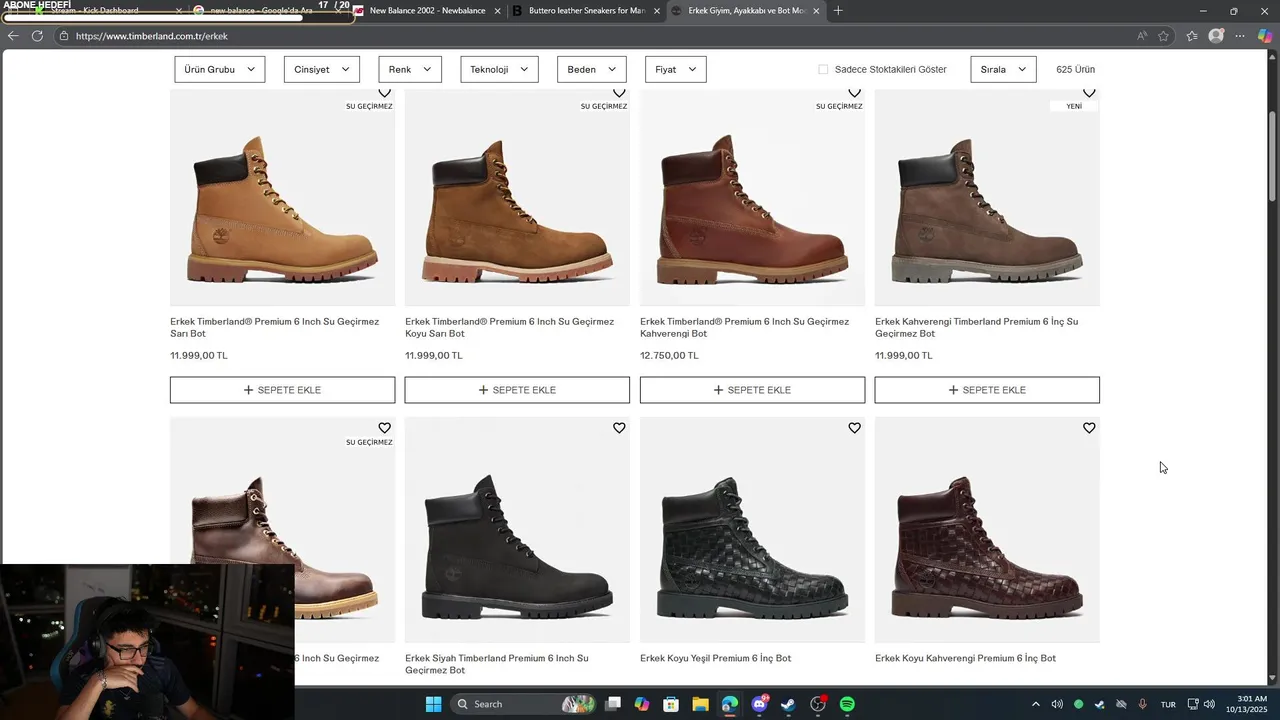Add page to favorites star icon

click(x=1164, y=36)
